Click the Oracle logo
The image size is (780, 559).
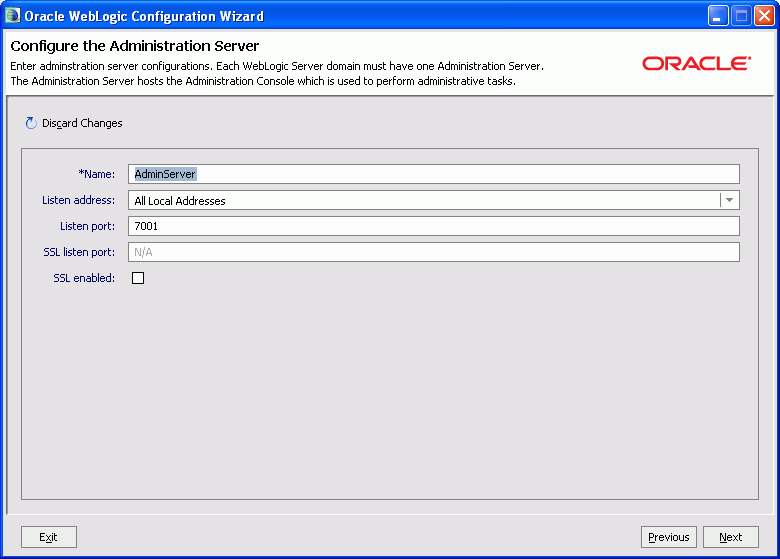point(696,64)
